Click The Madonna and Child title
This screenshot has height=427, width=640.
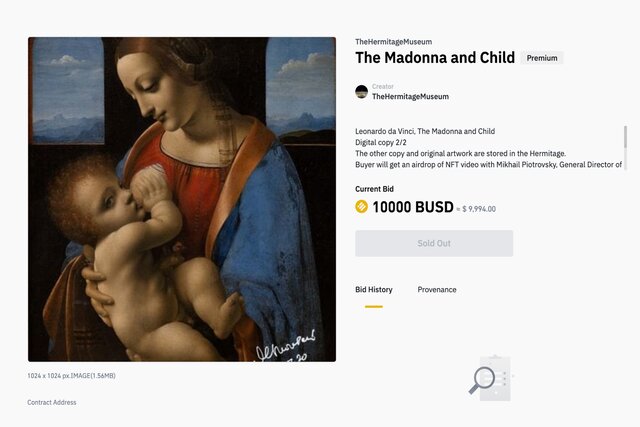[x=435, y=58]
